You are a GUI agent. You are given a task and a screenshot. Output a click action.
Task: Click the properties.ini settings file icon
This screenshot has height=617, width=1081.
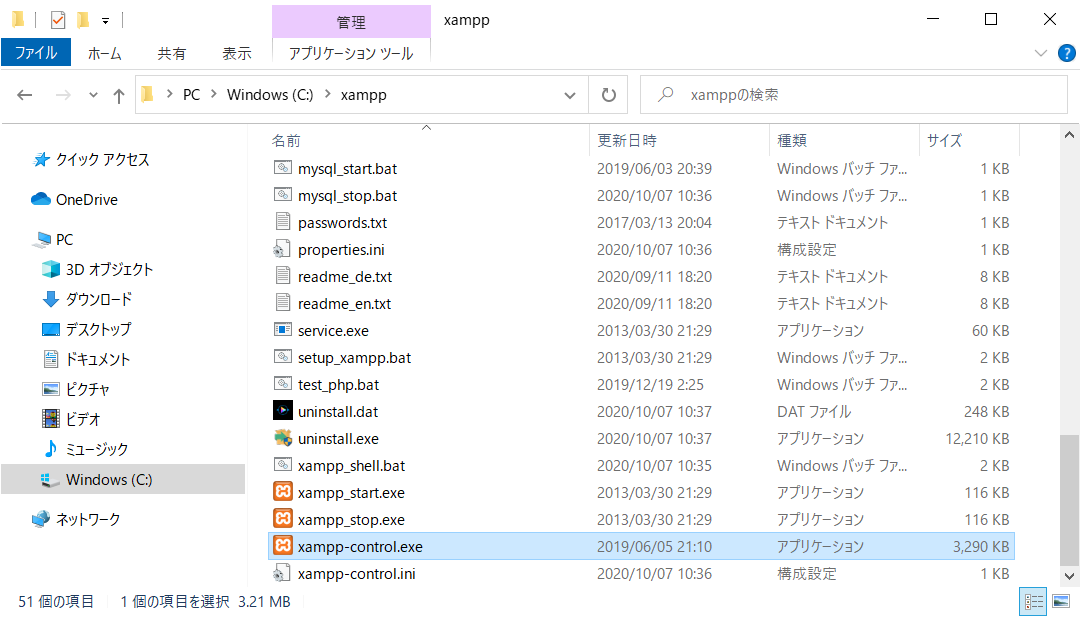(x=281, y=249)
